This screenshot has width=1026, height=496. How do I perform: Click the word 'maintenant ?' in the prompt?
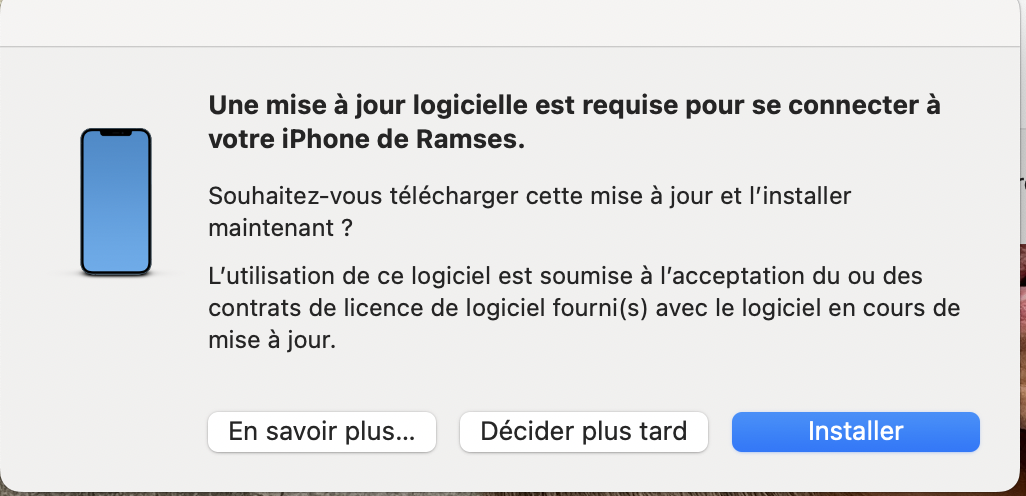pos(280,228)
